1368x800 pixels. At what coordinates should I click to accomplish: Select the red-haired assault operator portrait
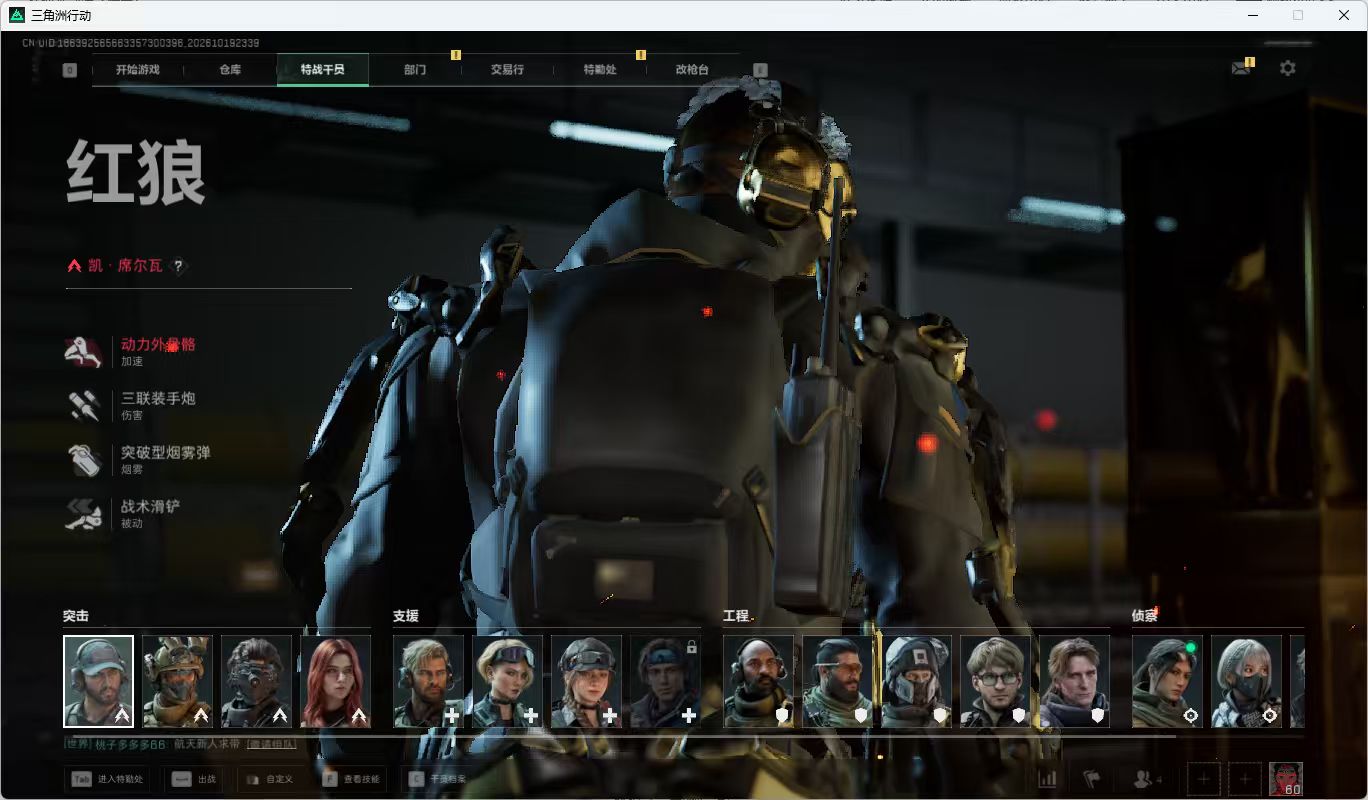pyautogui.click(x=335, y=681)
